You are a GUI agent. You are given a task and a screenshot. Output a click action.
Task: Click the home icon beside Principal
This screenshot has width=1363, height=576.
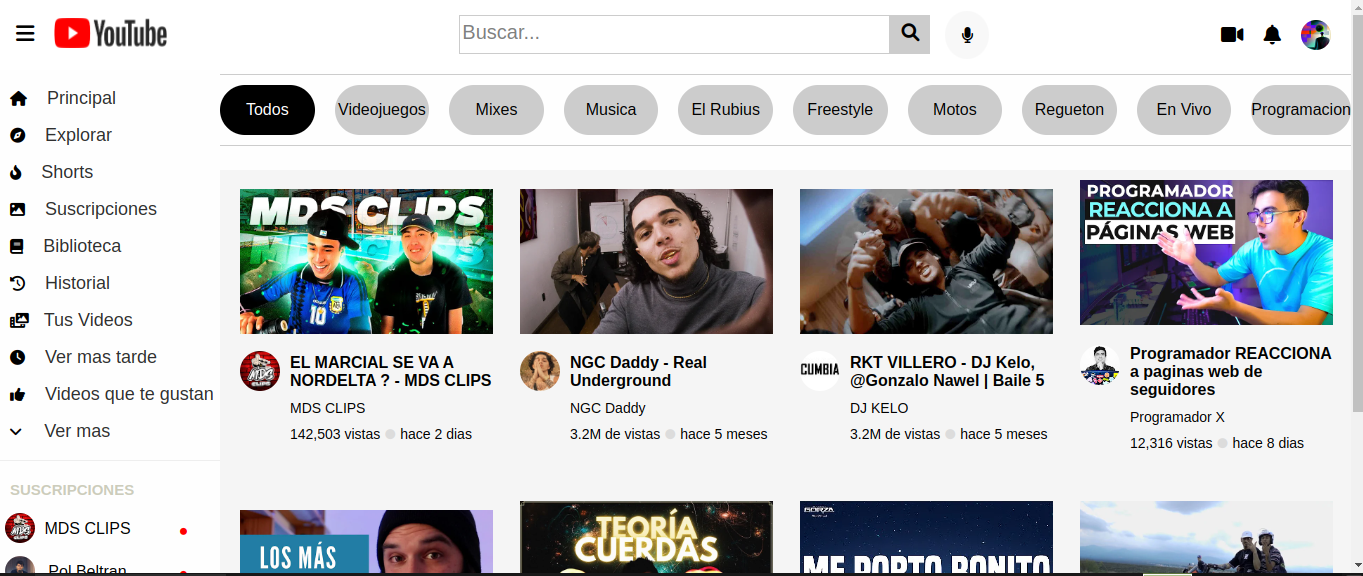(x=18, y=98)
